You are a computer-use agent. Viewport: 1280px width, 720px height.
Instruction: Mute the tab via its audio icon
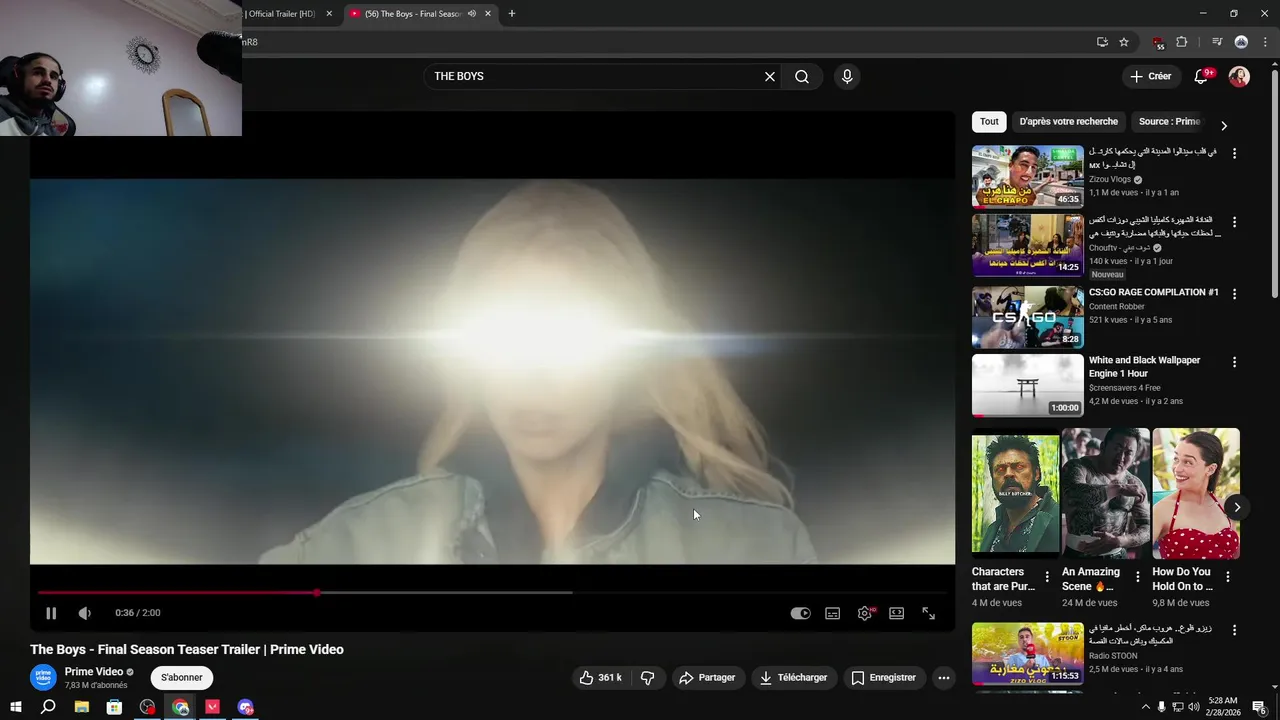click(471, 14)
